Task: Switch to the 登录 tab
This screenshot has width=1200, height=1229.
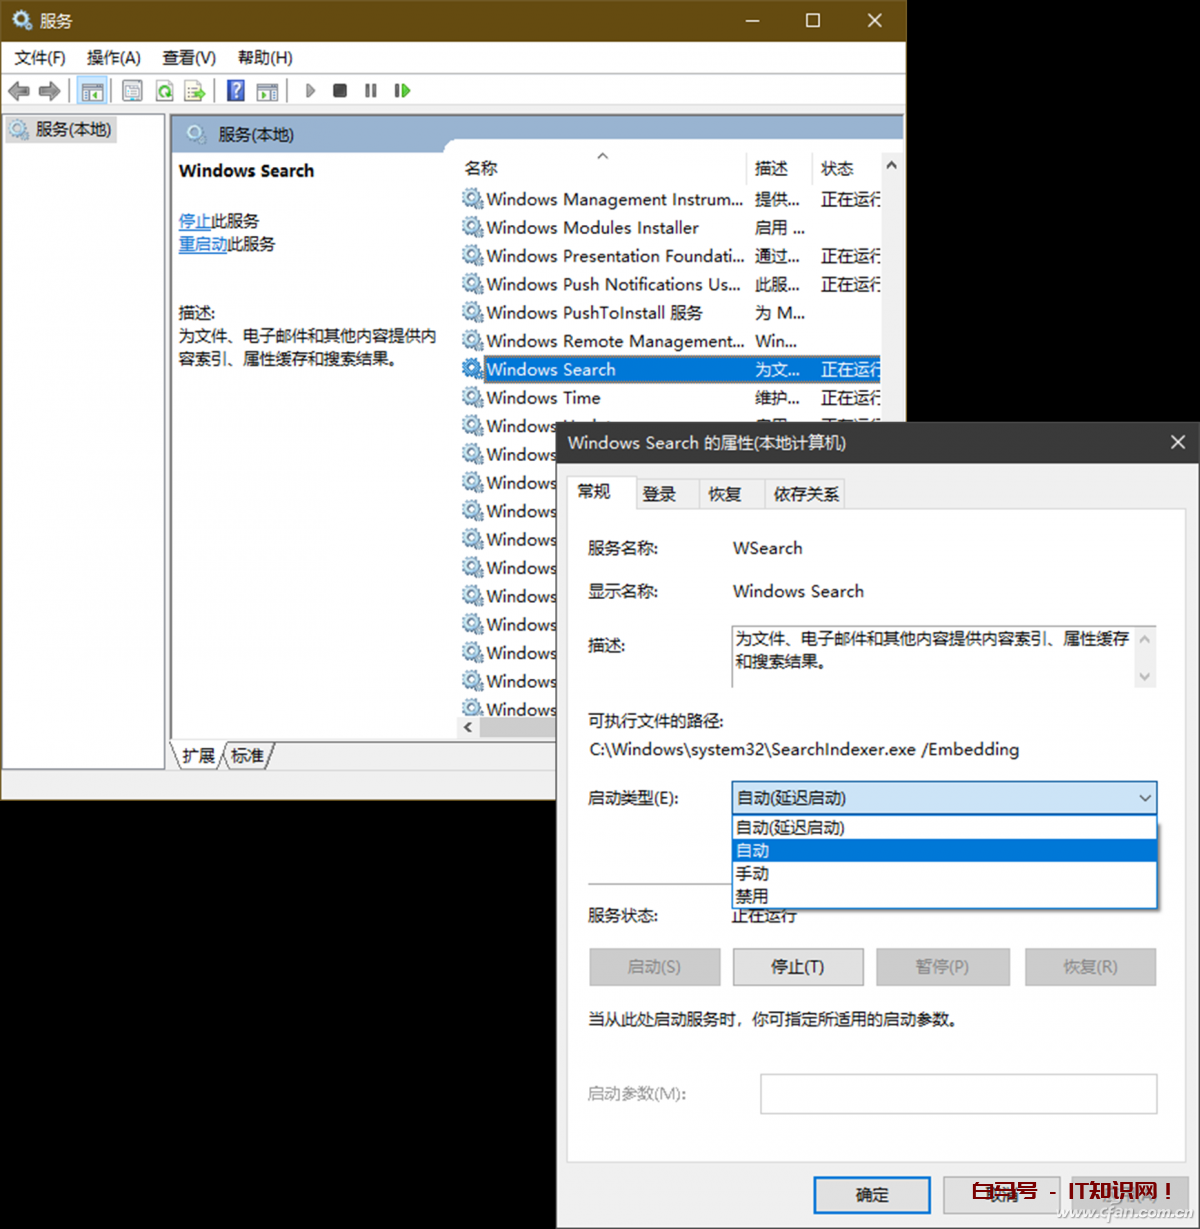Action: 659,494
